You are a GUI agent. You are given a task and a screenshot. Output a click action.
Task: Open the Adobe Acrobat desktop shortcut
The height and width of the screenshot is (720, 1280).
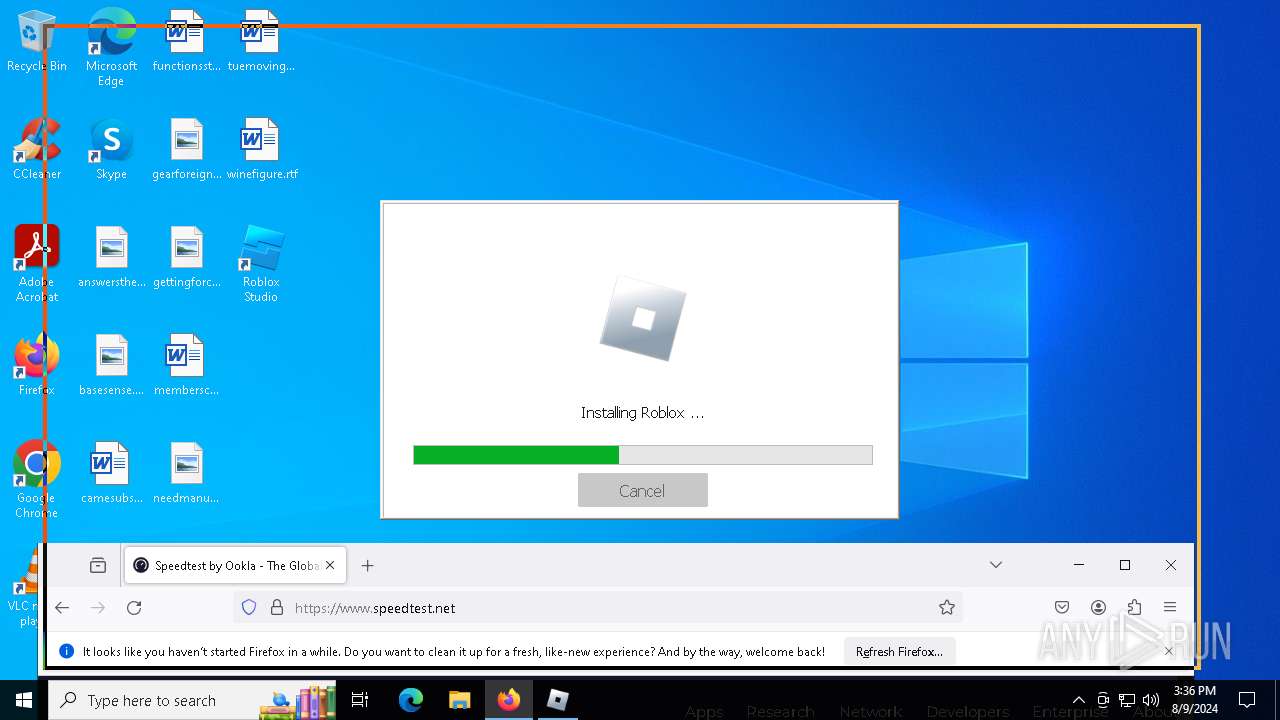36,263
